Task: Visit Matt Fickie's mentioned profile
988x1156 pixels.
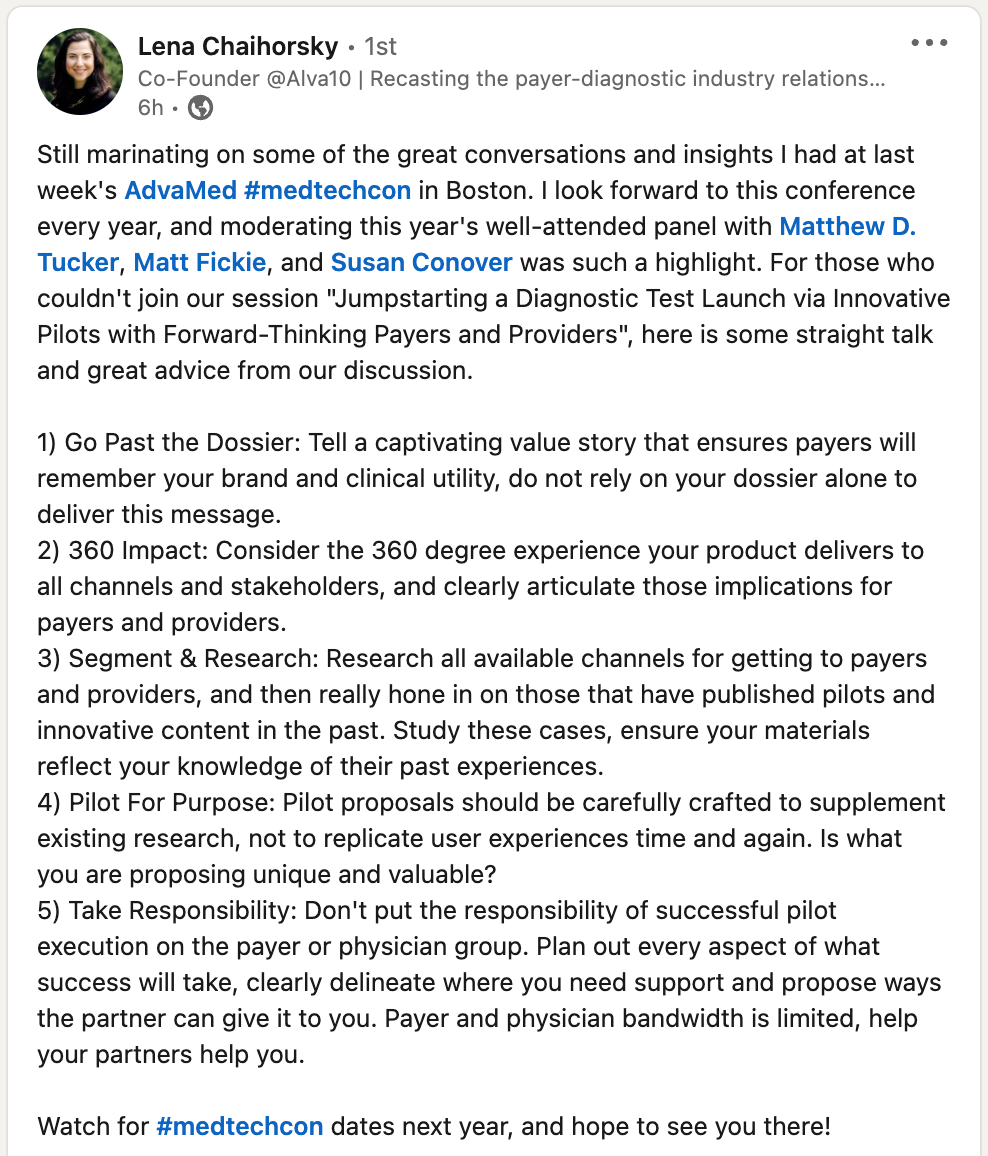Action: [200, 262]
